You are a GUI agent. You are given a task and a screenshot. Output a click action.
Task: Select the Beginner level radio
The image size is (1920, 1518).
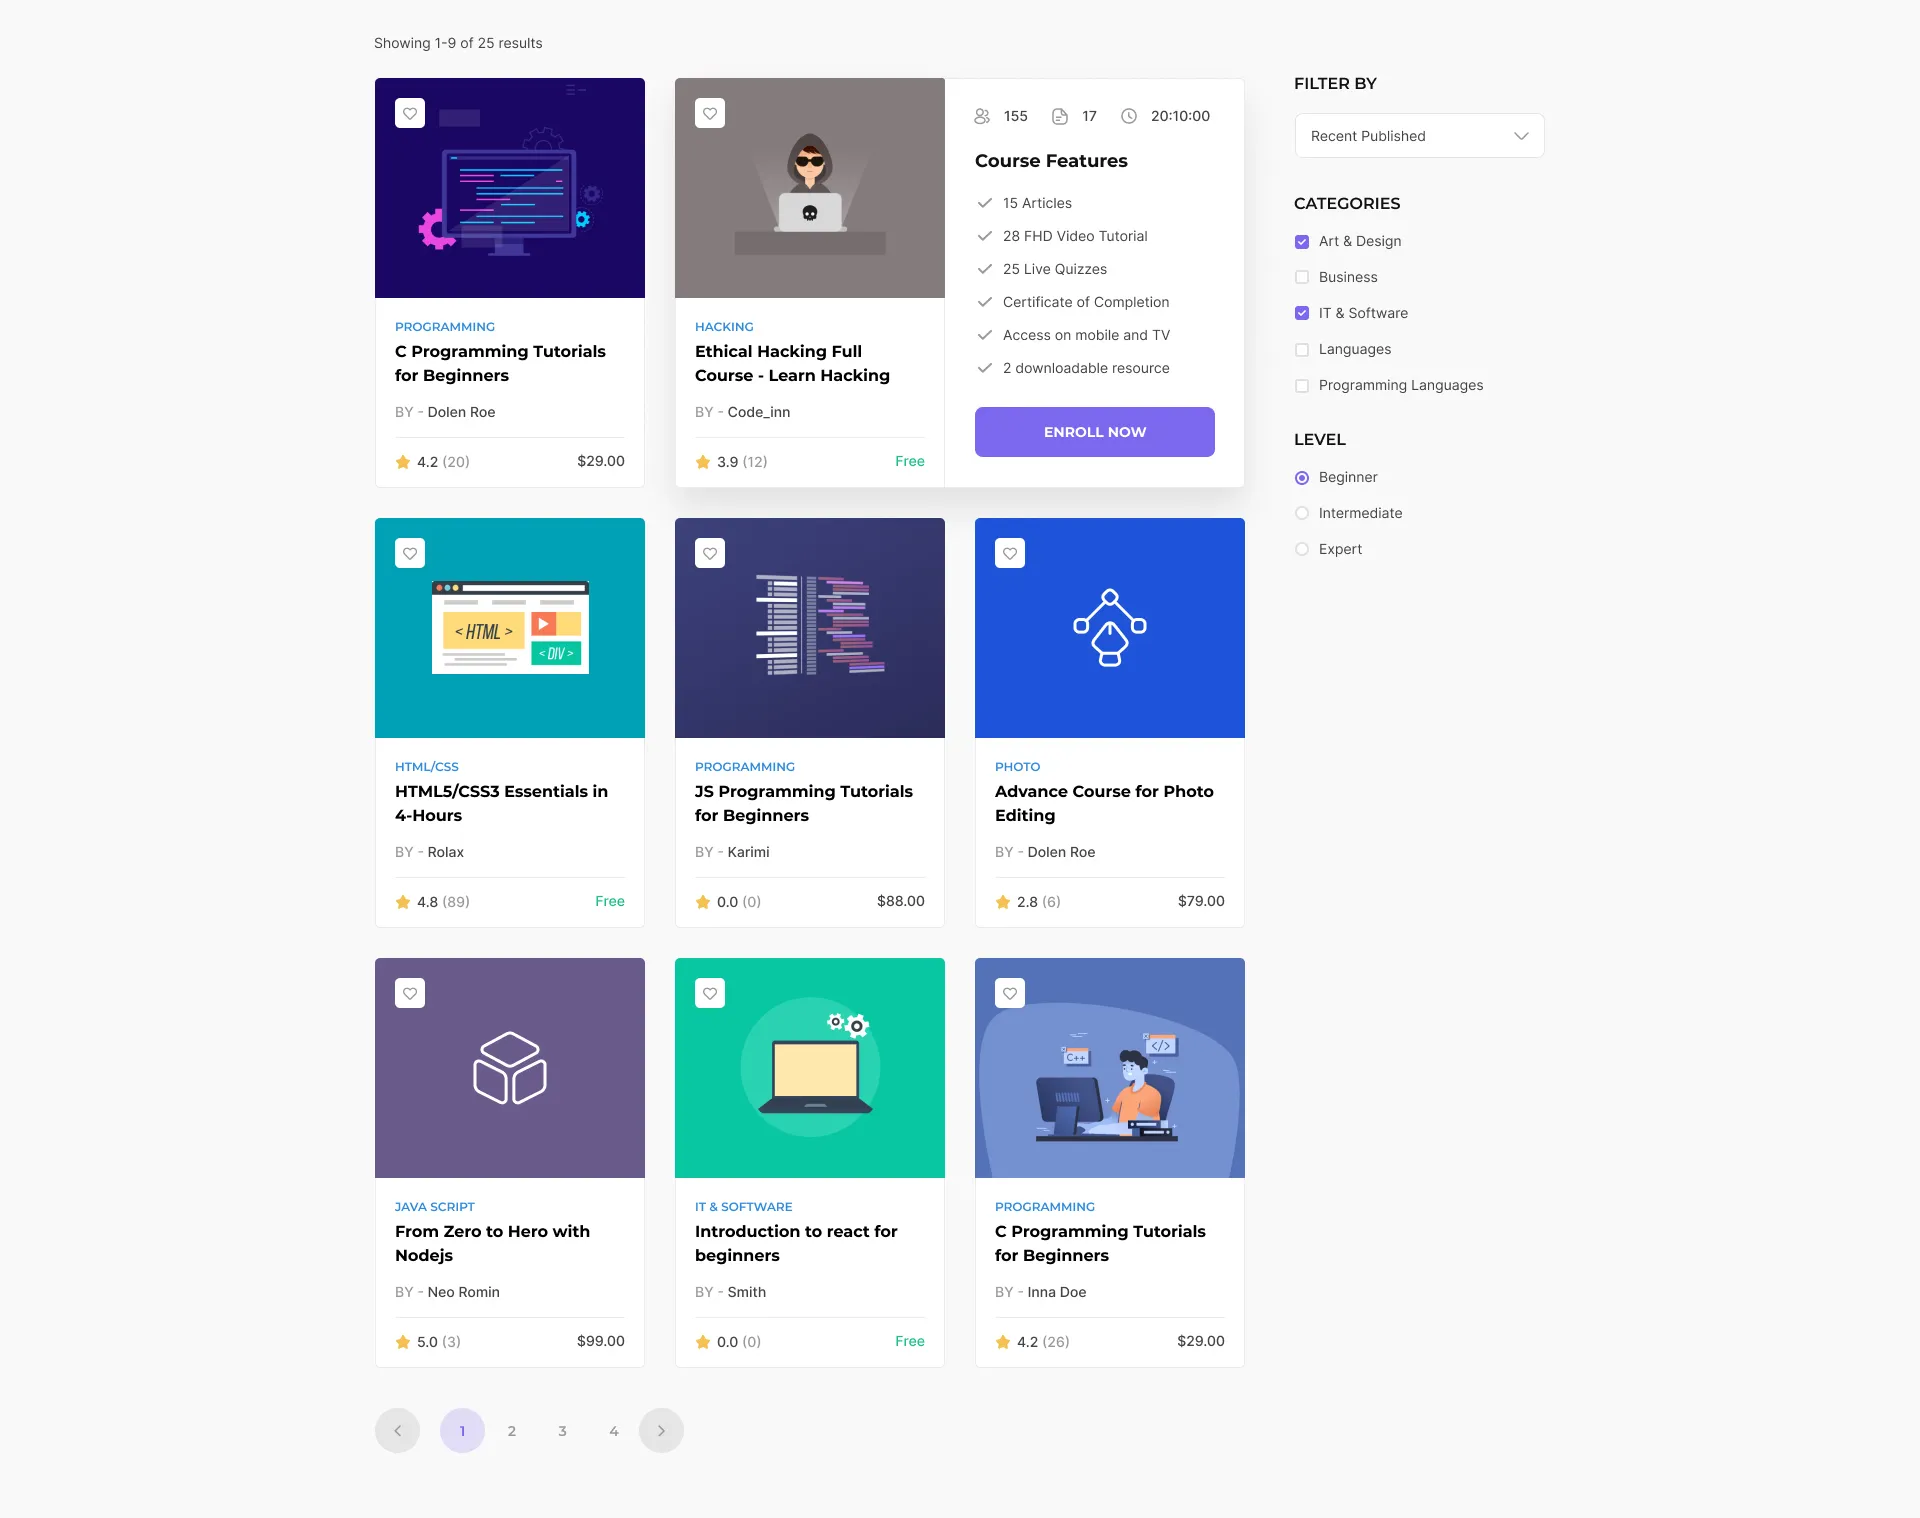click(1302, 478)
